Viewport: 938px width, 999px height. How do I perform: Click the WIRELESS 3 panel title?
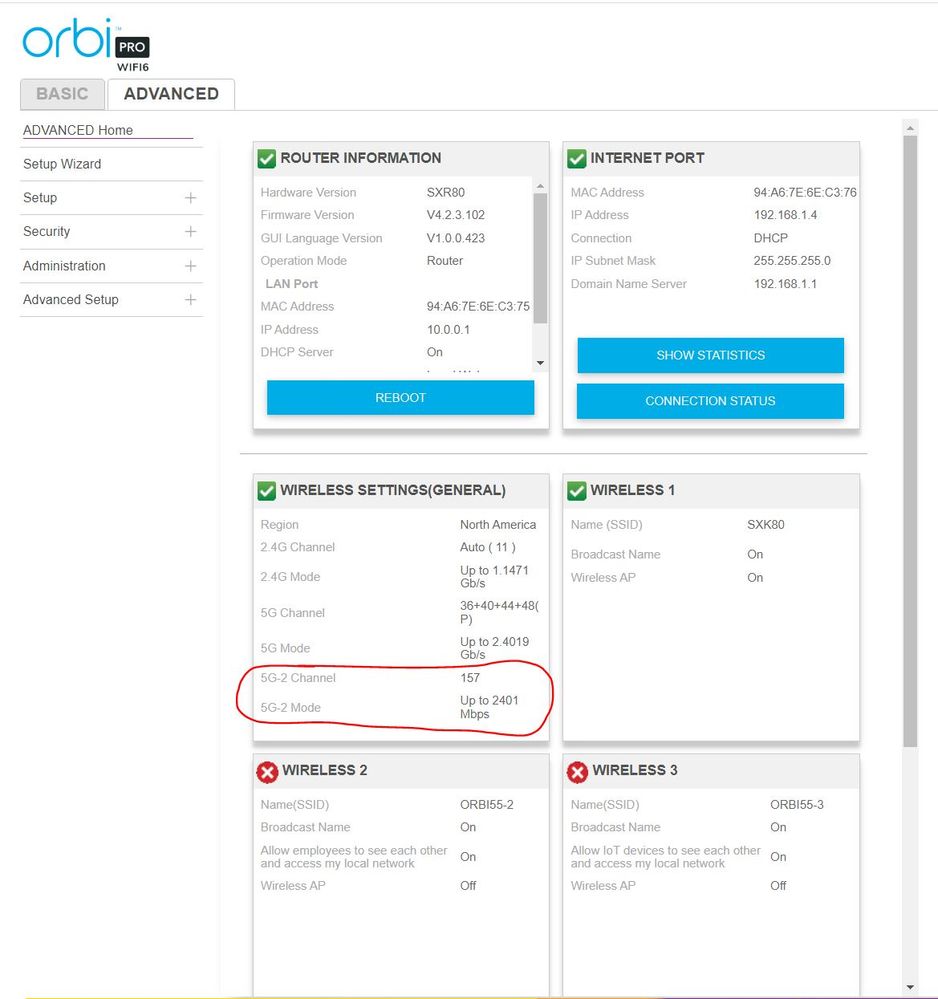click(x=635, y=770)
